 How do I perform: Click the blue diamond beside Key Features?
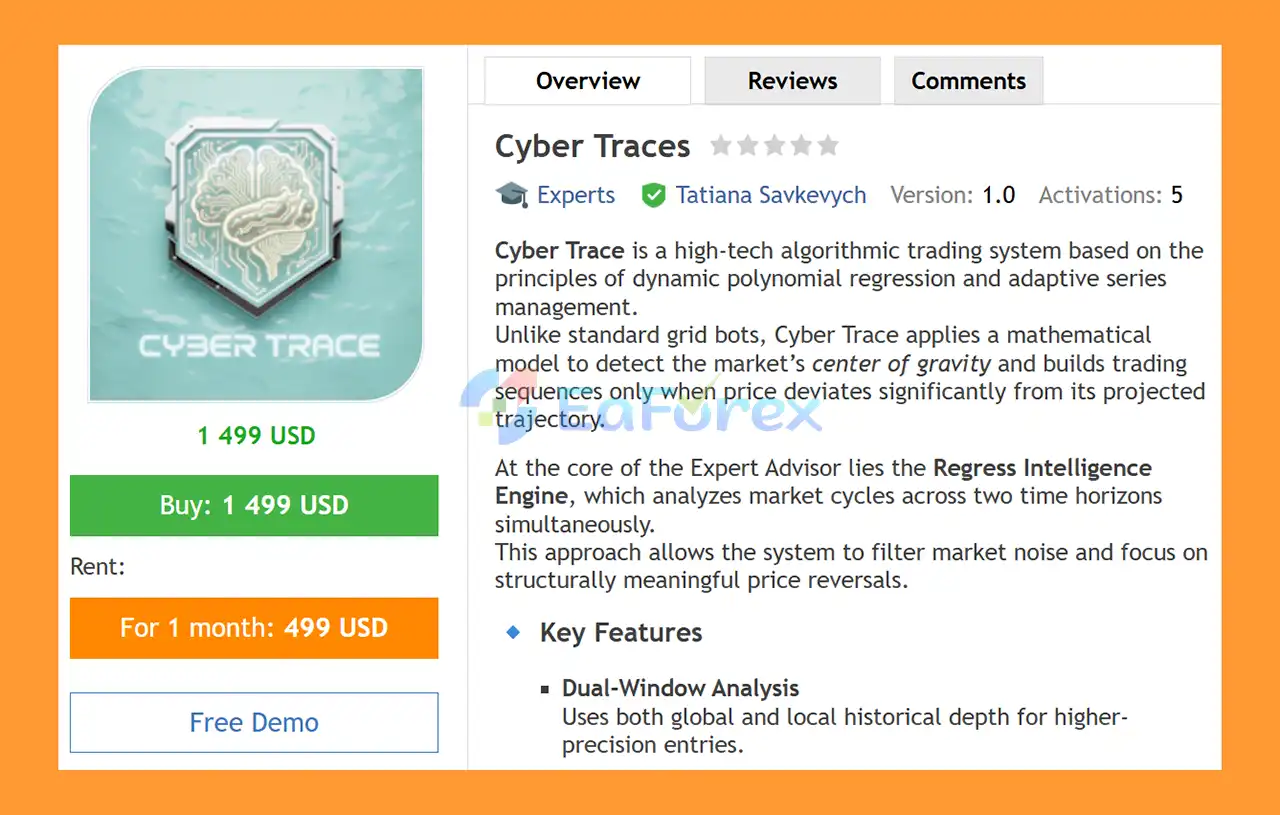pyautogui.click(x=514, y=632)
